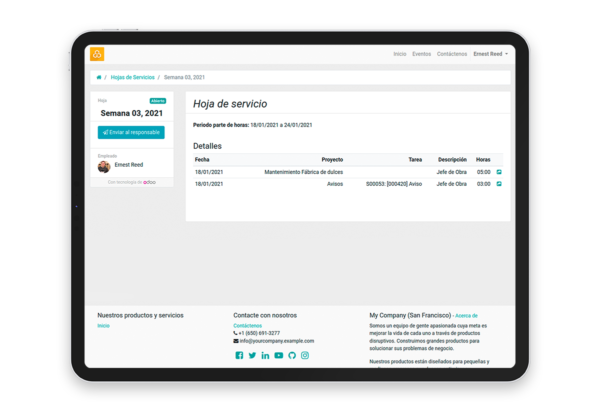
Task: Expand Ernest Reed user dropdown
Action: point(491,54)
